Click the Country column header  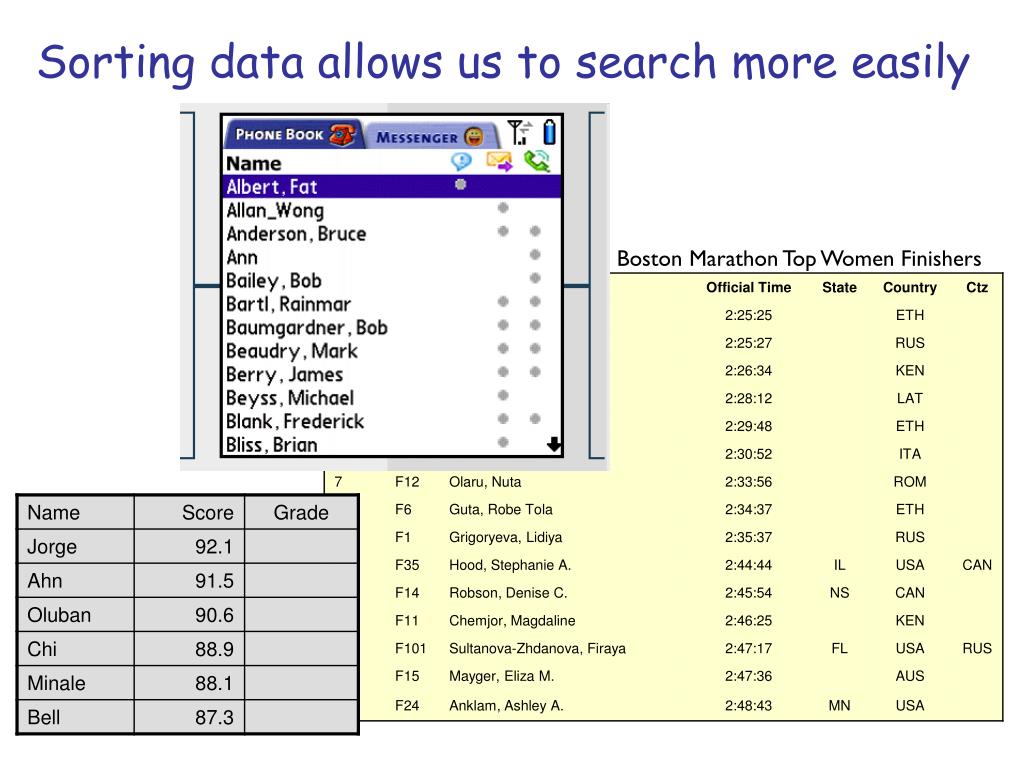[910, 287]
